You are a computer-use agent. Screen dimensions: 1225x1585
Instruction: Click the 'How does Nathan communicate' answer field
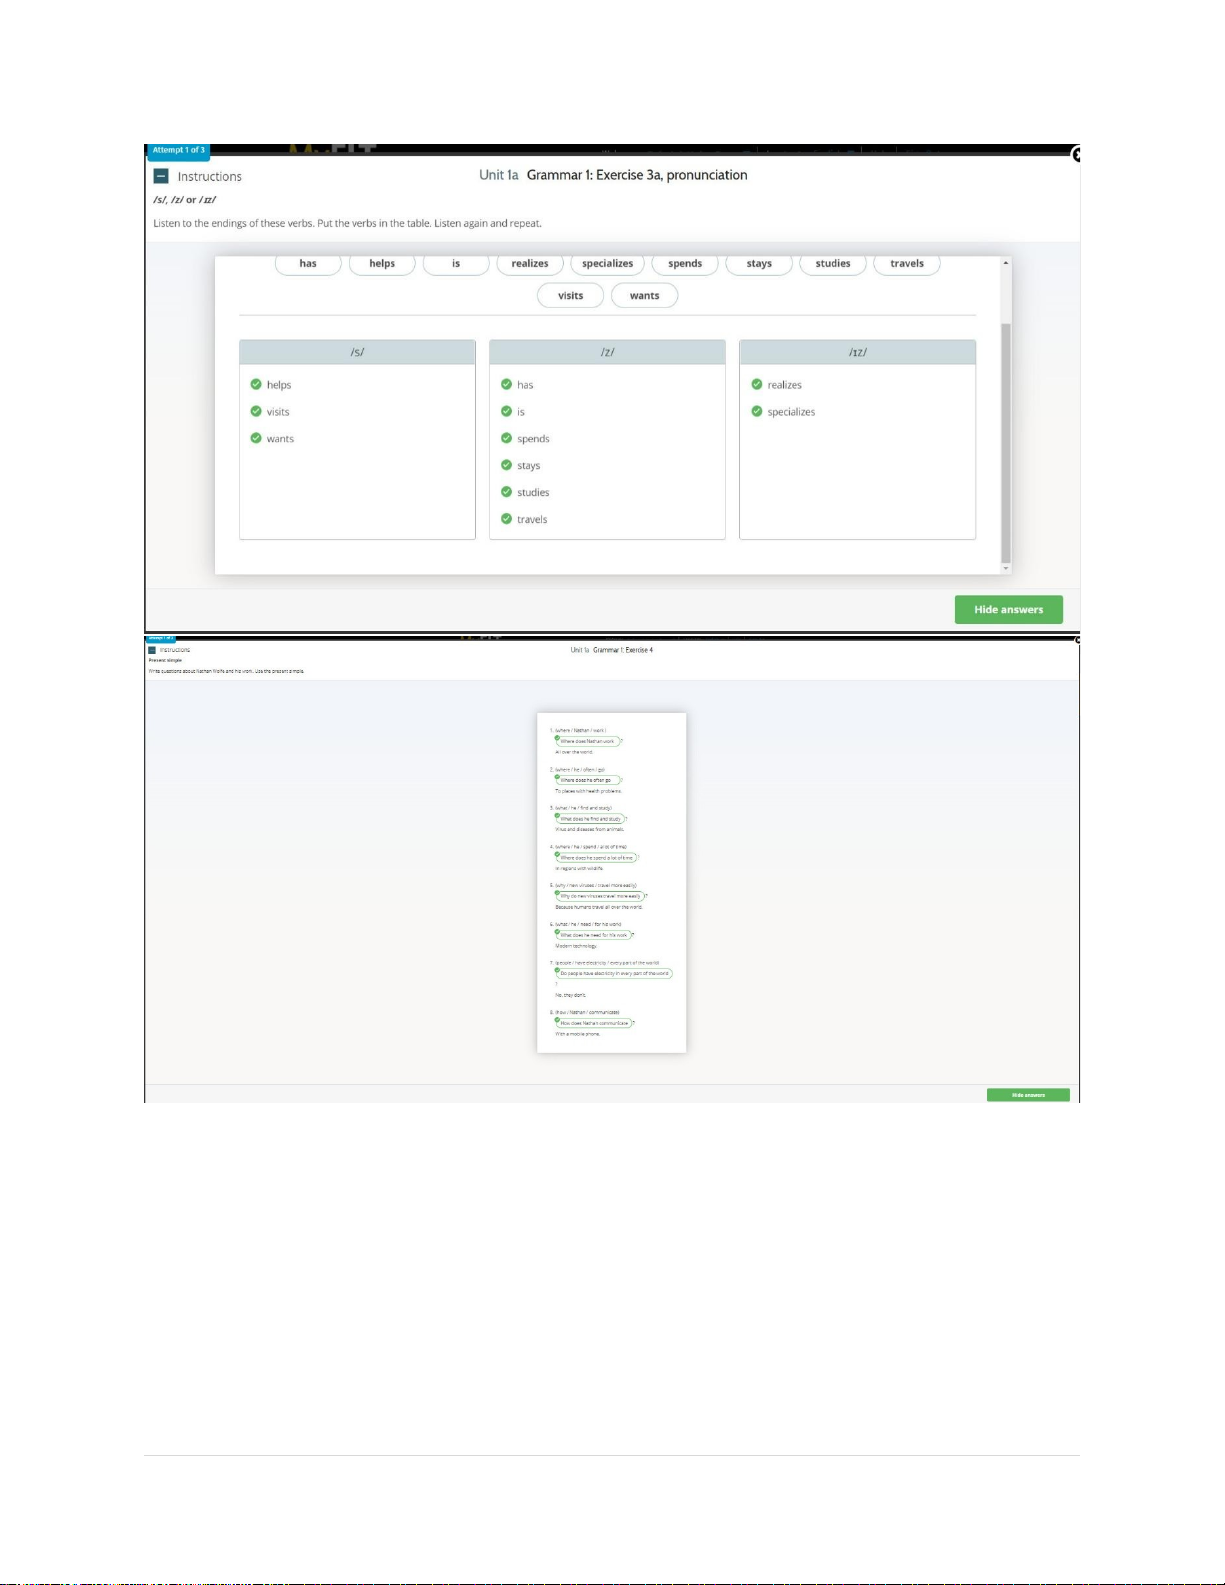pyautogui.click(x=594, y=1023)
